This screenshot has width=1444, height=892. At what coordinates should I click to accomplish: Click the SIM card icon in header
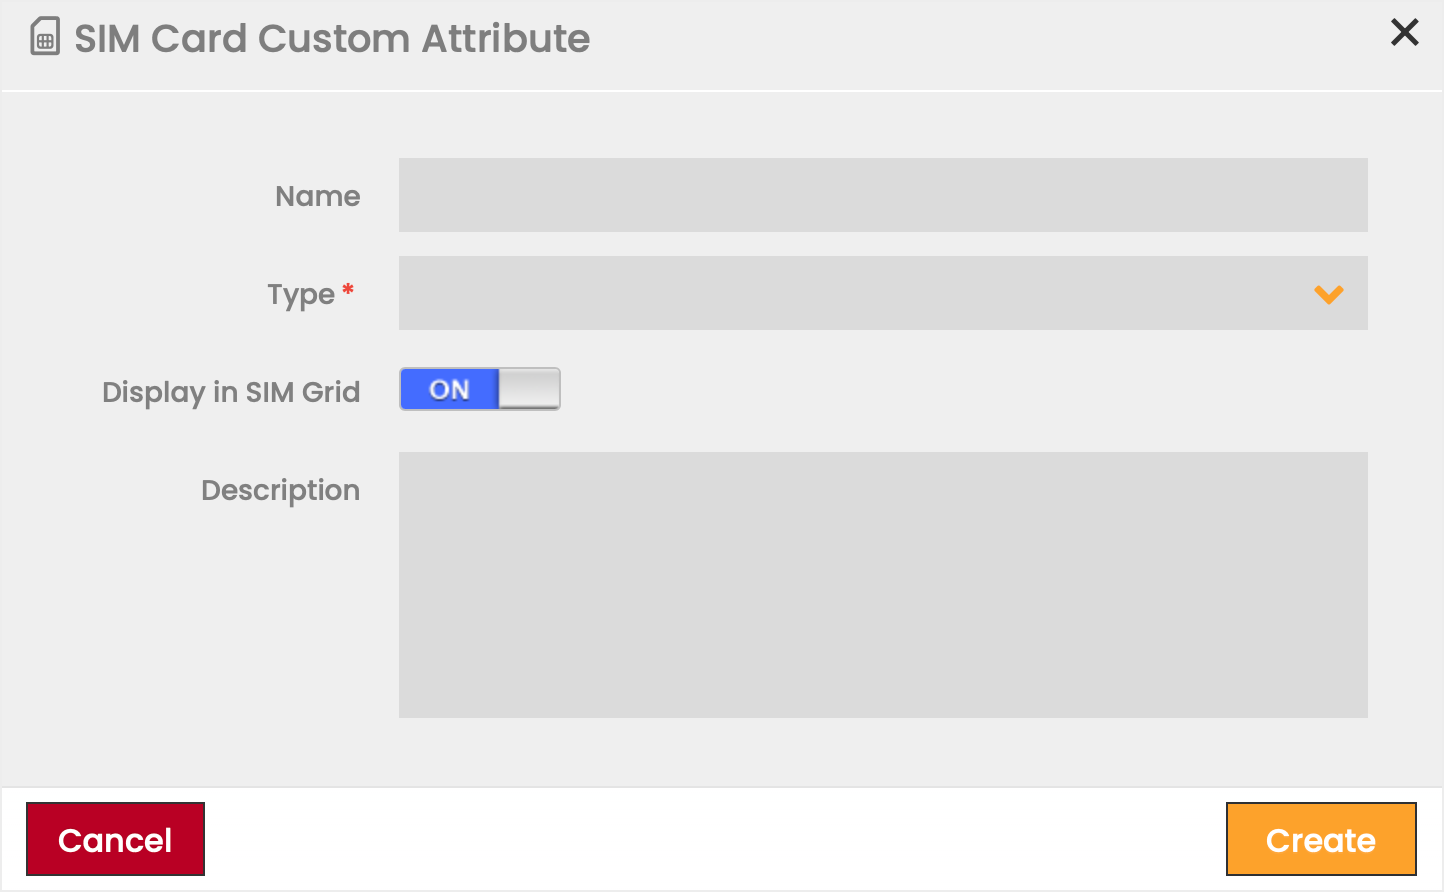point(45,37)
